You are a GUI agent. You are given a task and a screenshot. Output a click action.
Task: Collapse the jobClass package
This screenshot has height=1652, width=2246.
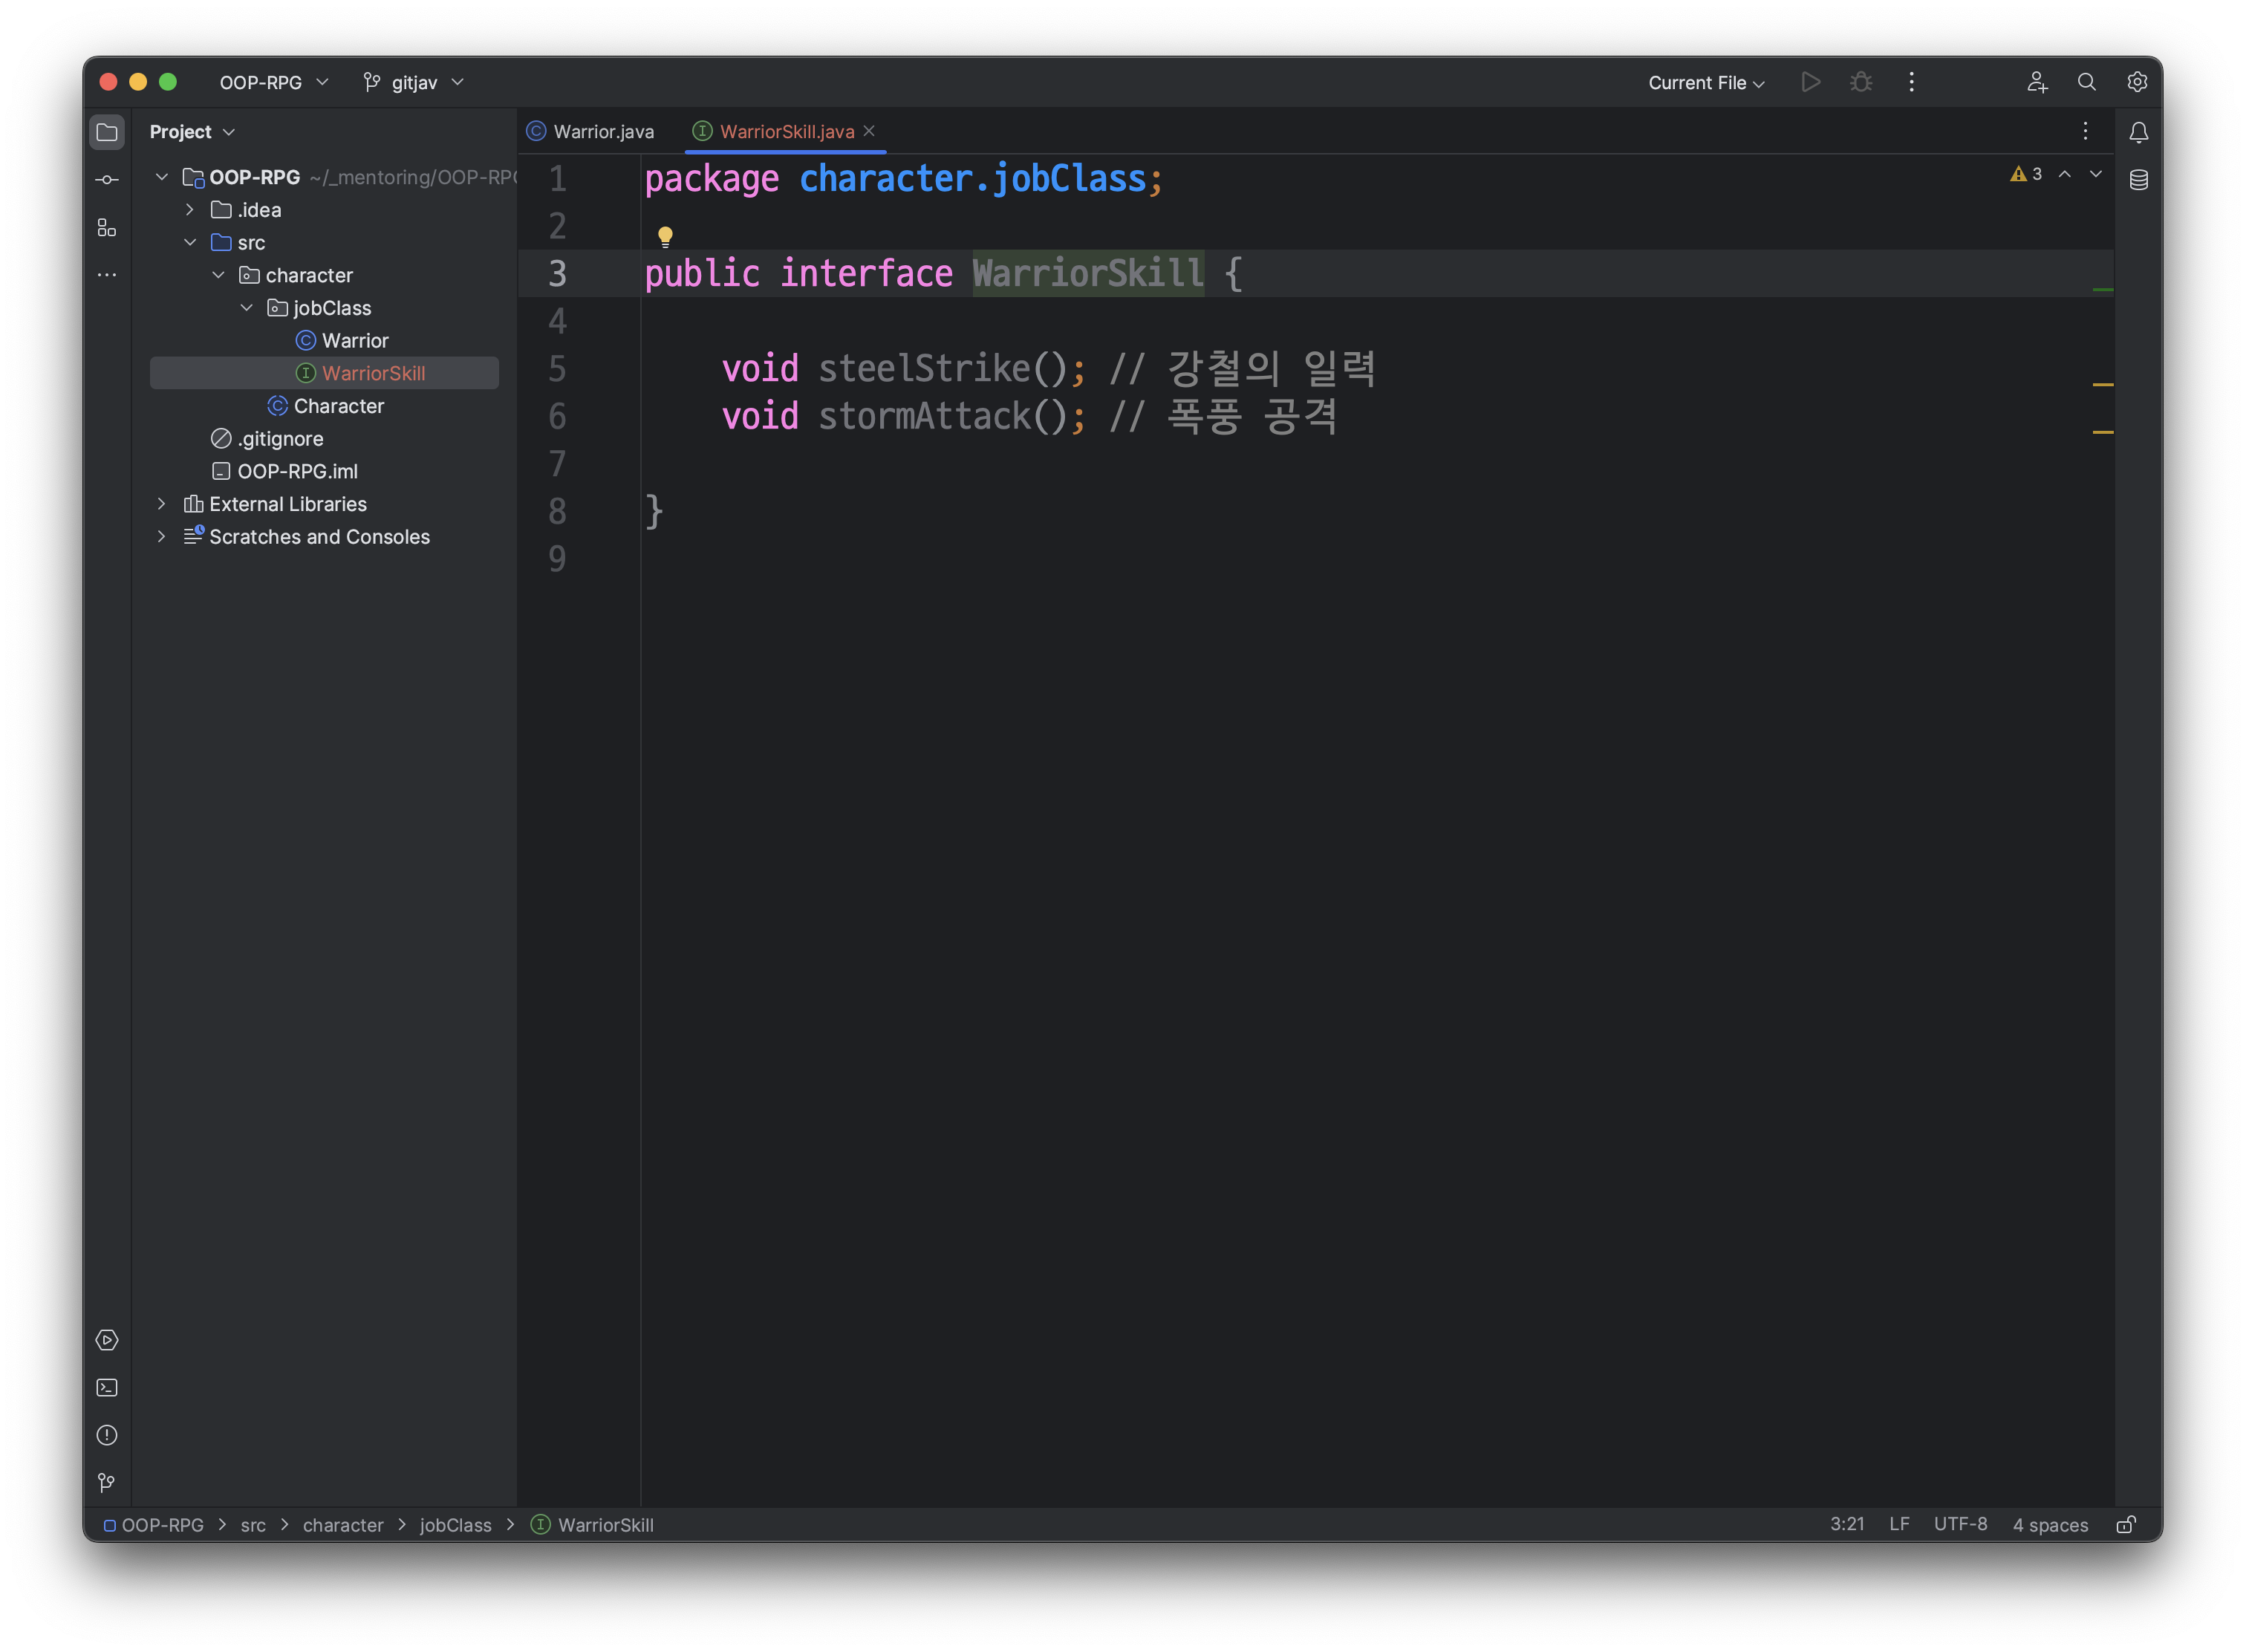tap(247, 308)
